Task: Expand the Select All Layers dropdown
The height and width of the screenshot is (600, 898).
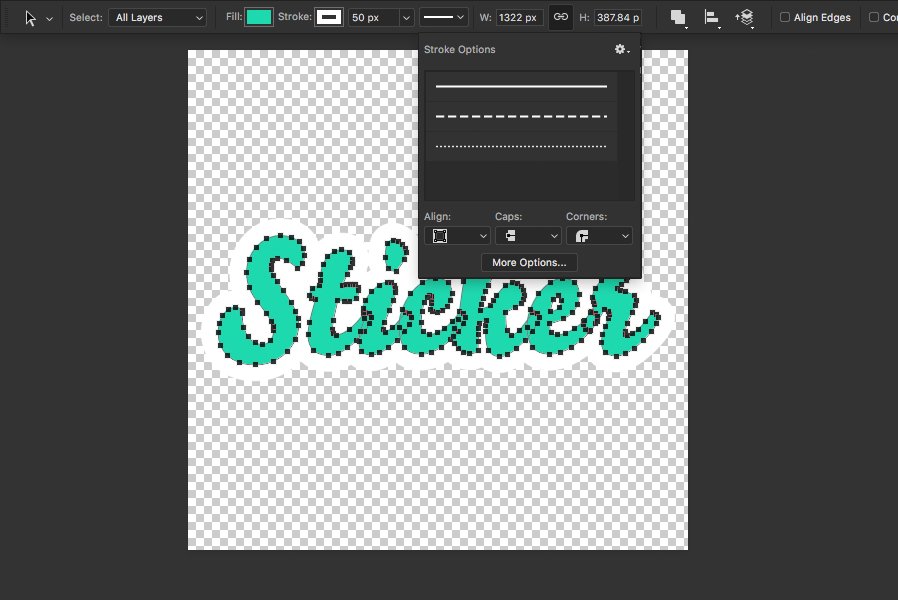Action: point(157,18)
